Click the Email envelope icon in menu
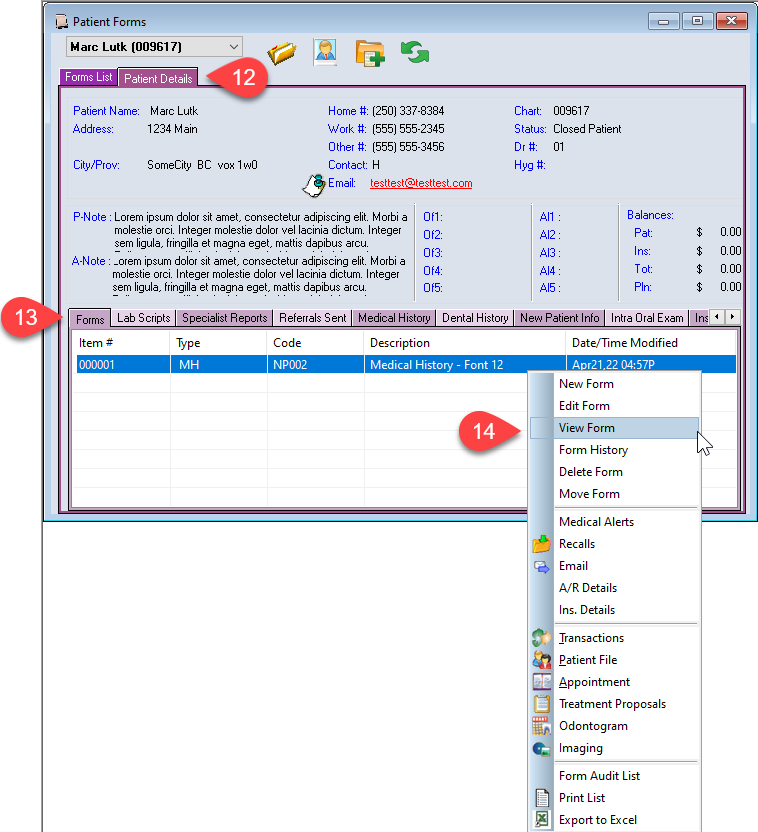This screenshot has height=832, width=758. tap(542, 567)
